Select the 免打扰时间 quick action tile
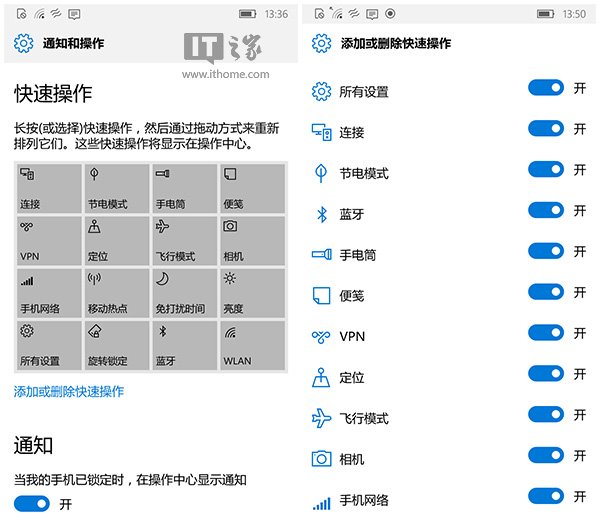The width and height of the screenshot is (600, 531). (184, 293)
